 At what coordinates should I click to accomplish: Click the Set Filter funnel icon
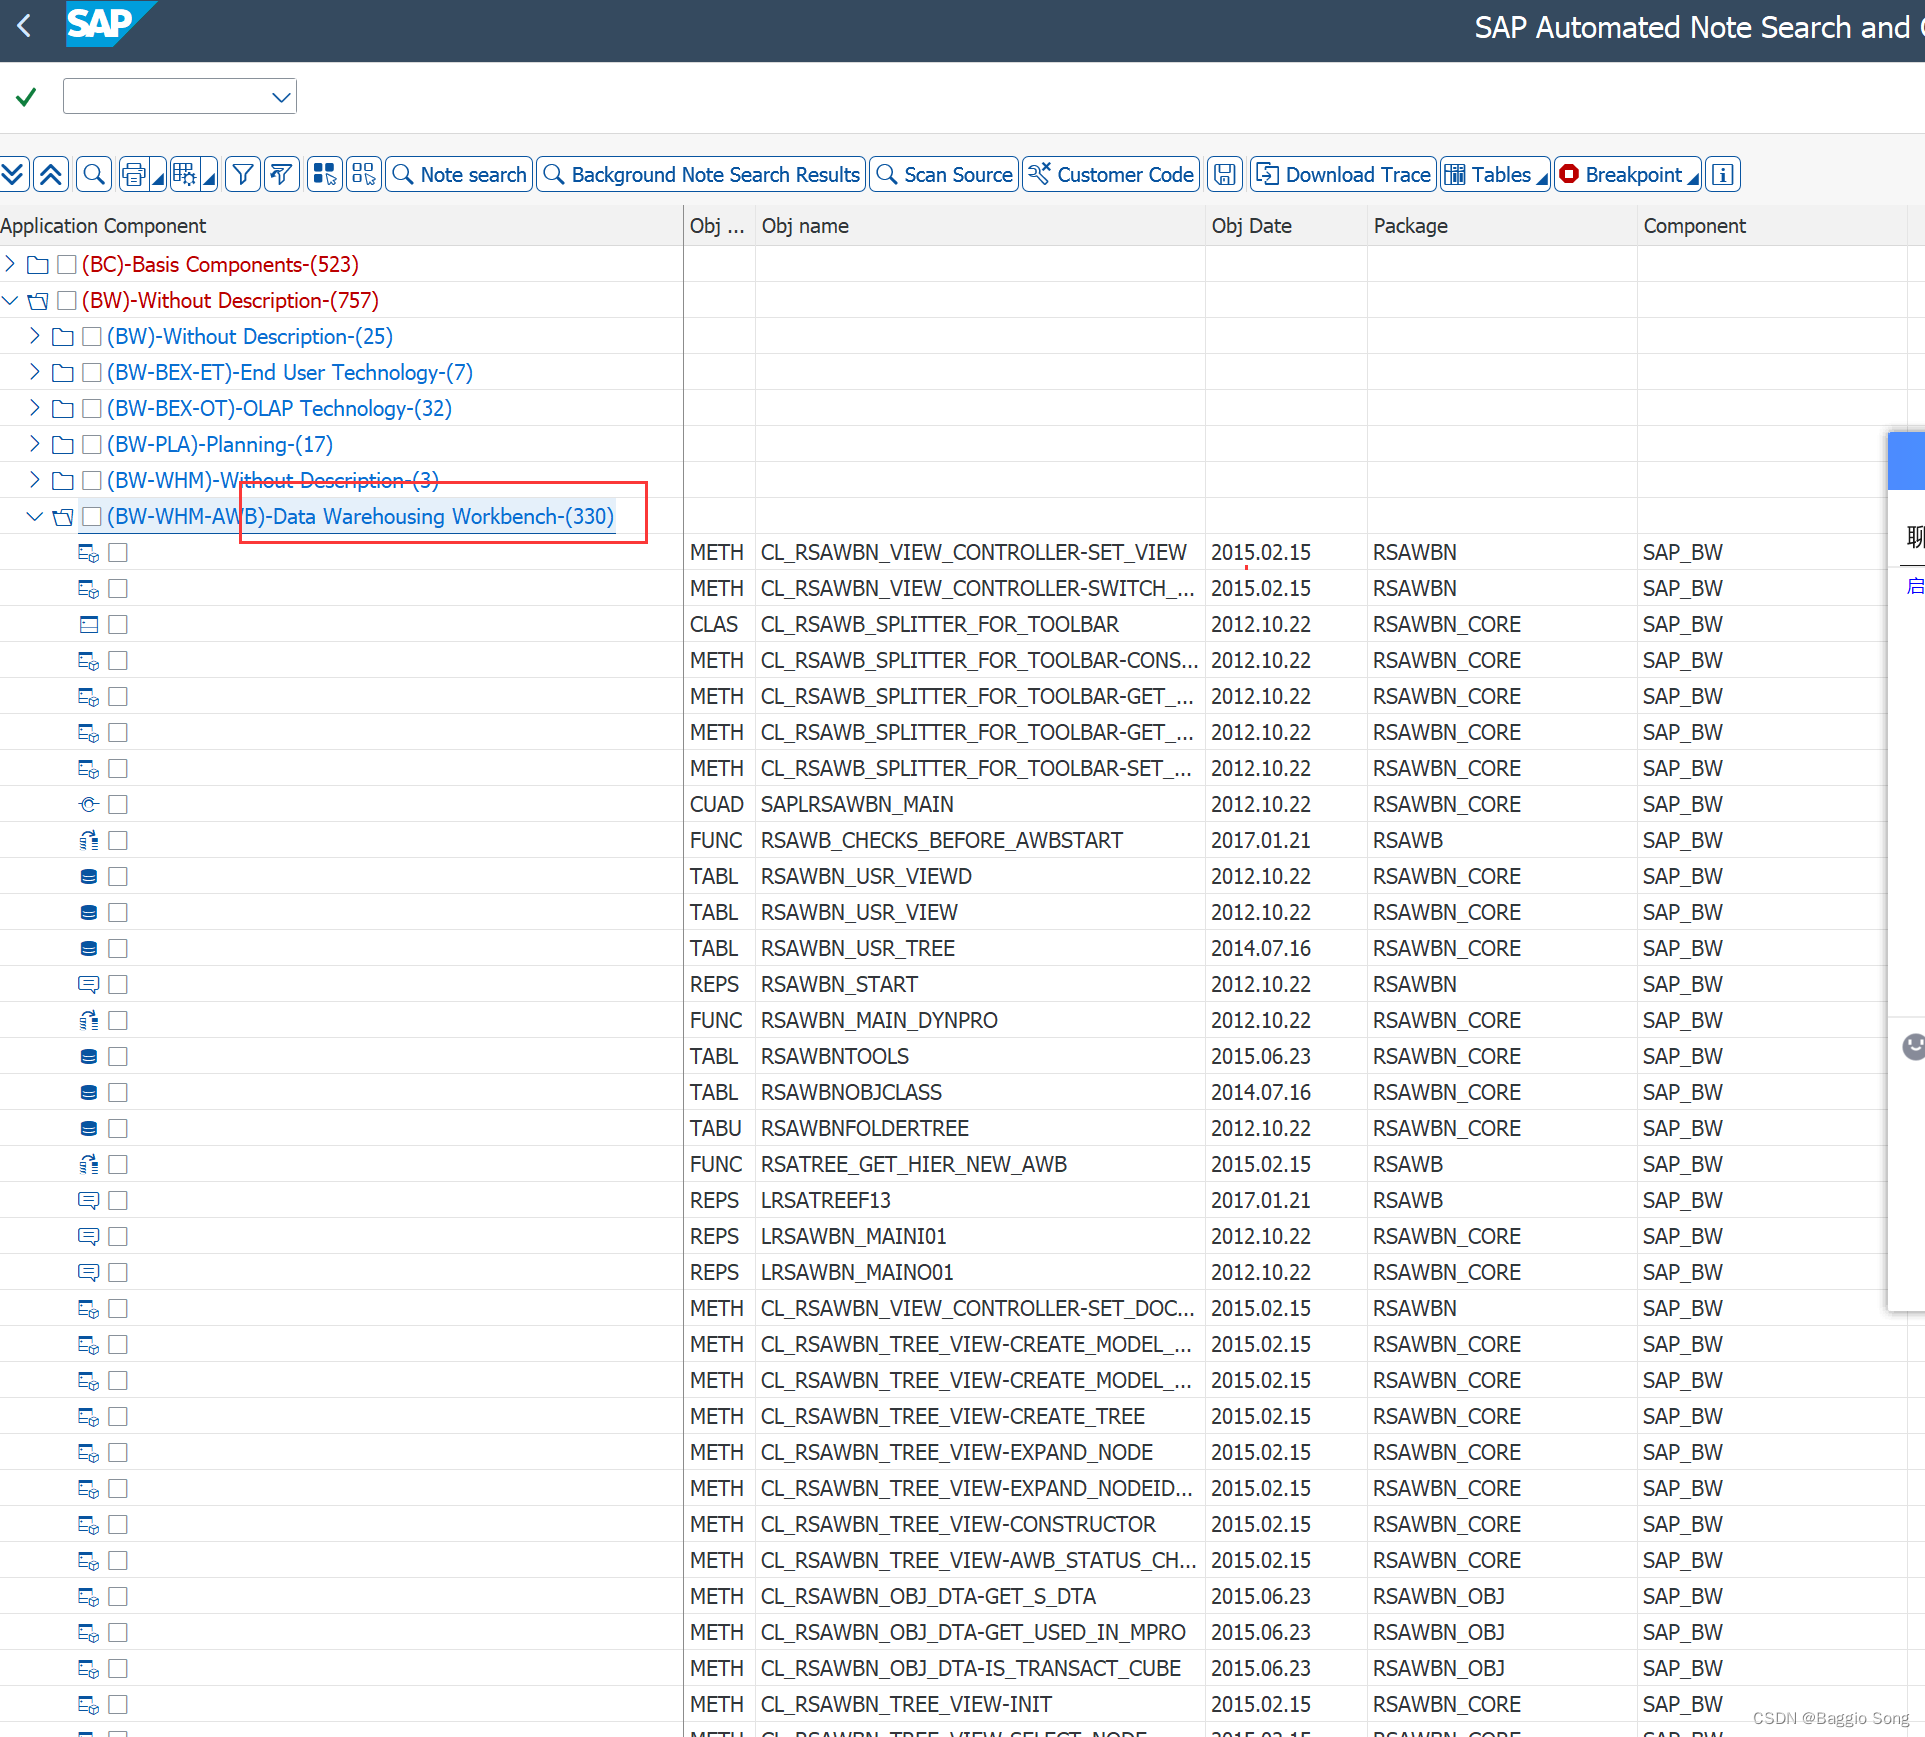pyautogui.click(x=243, y=175)
